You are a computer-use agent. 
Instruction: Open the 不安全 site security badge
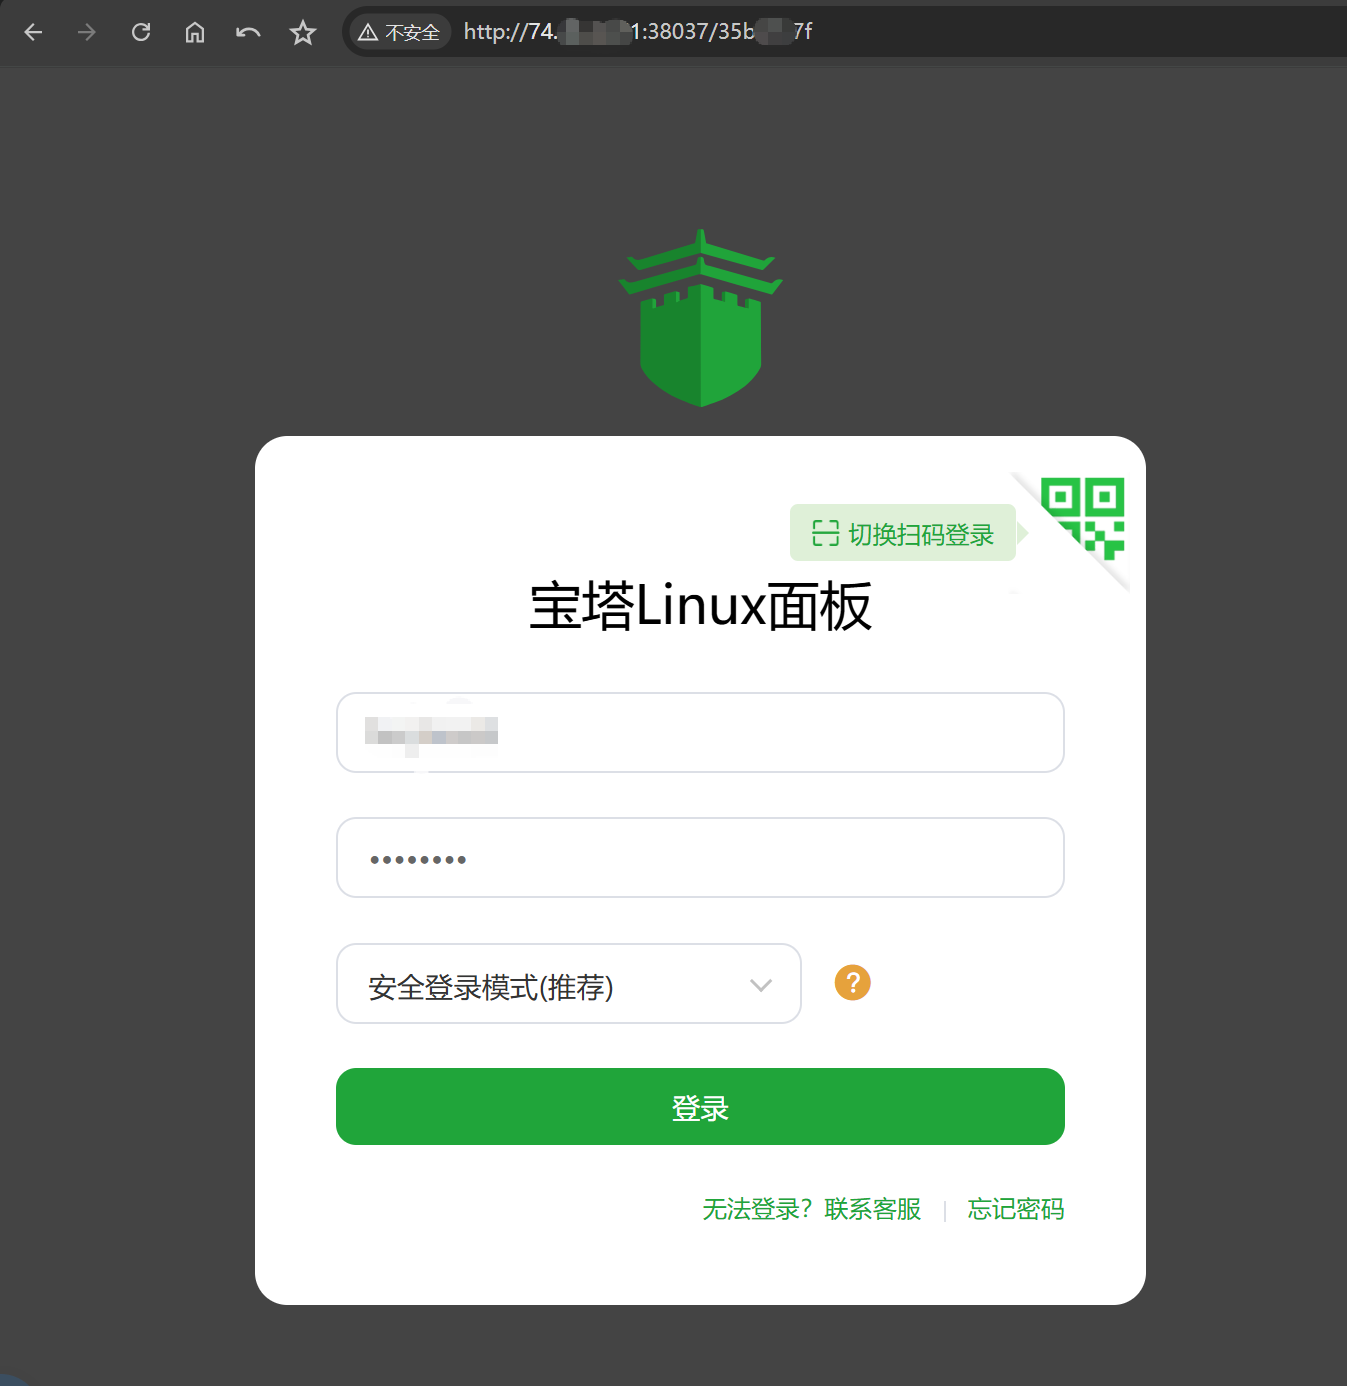[400, 32]
